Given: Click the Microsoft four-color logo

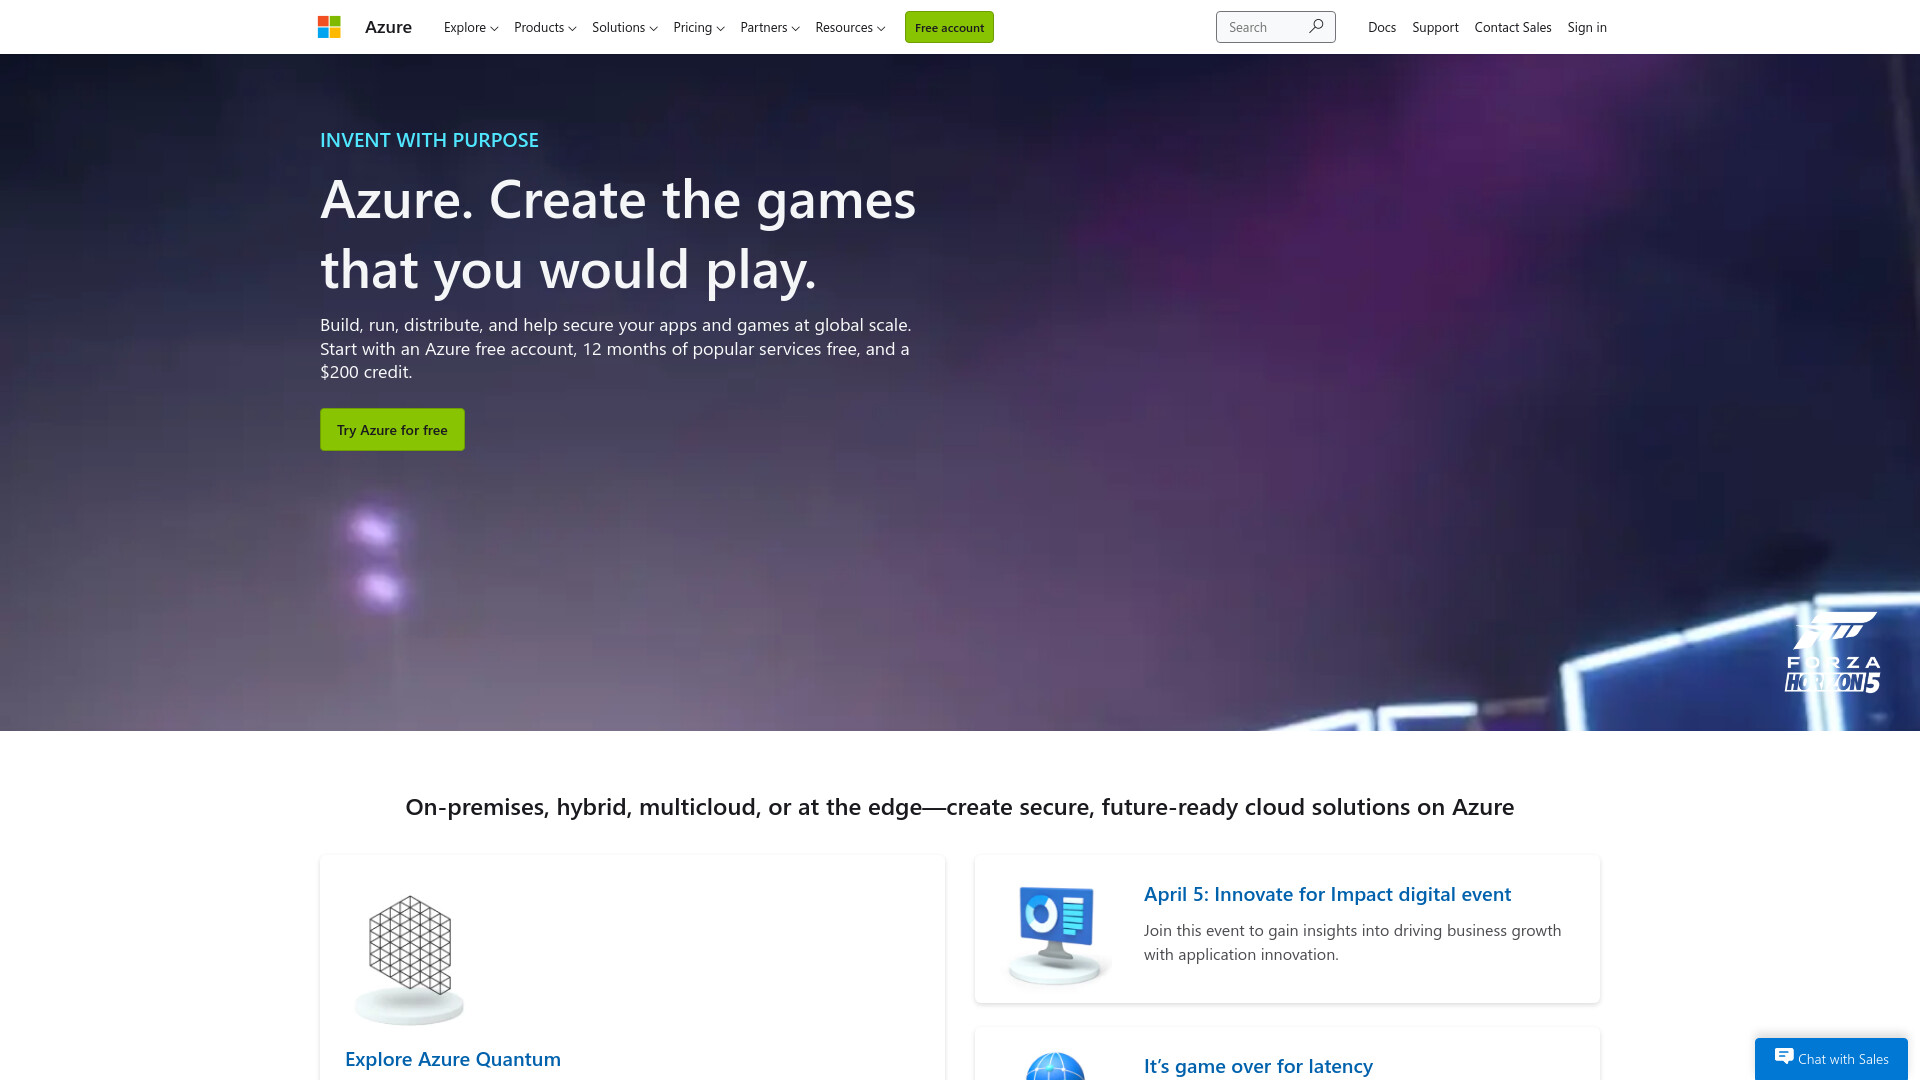Looking at the screenshot, I should [329, 27].
